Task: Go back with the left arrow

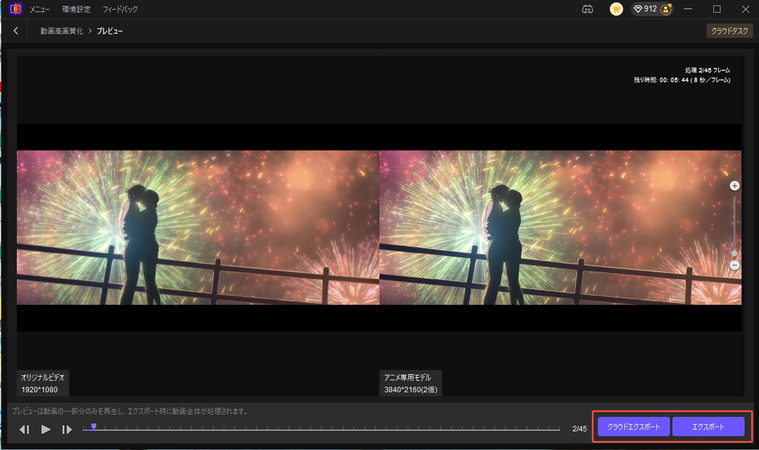Action: [x=16, y=31]
